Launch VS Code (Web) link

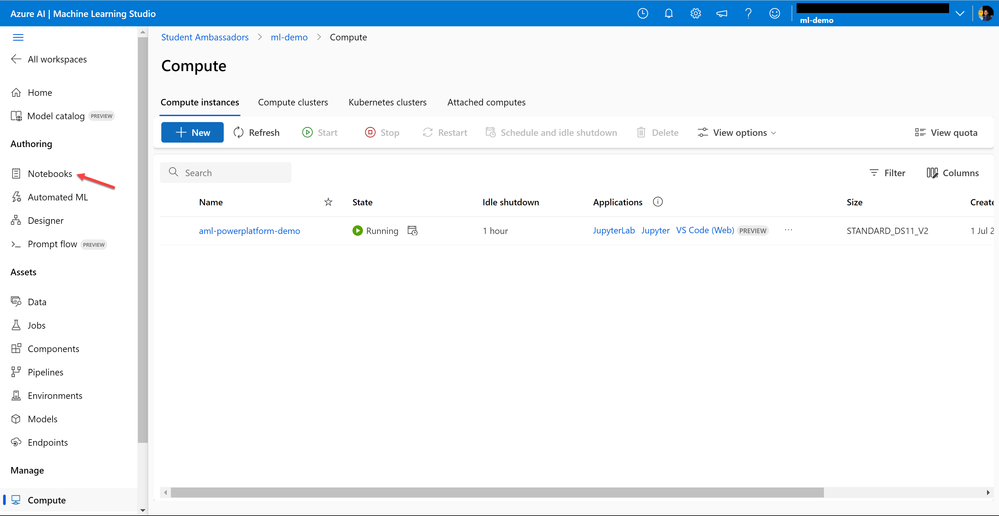pyautogui.click(x=705, y=231)
